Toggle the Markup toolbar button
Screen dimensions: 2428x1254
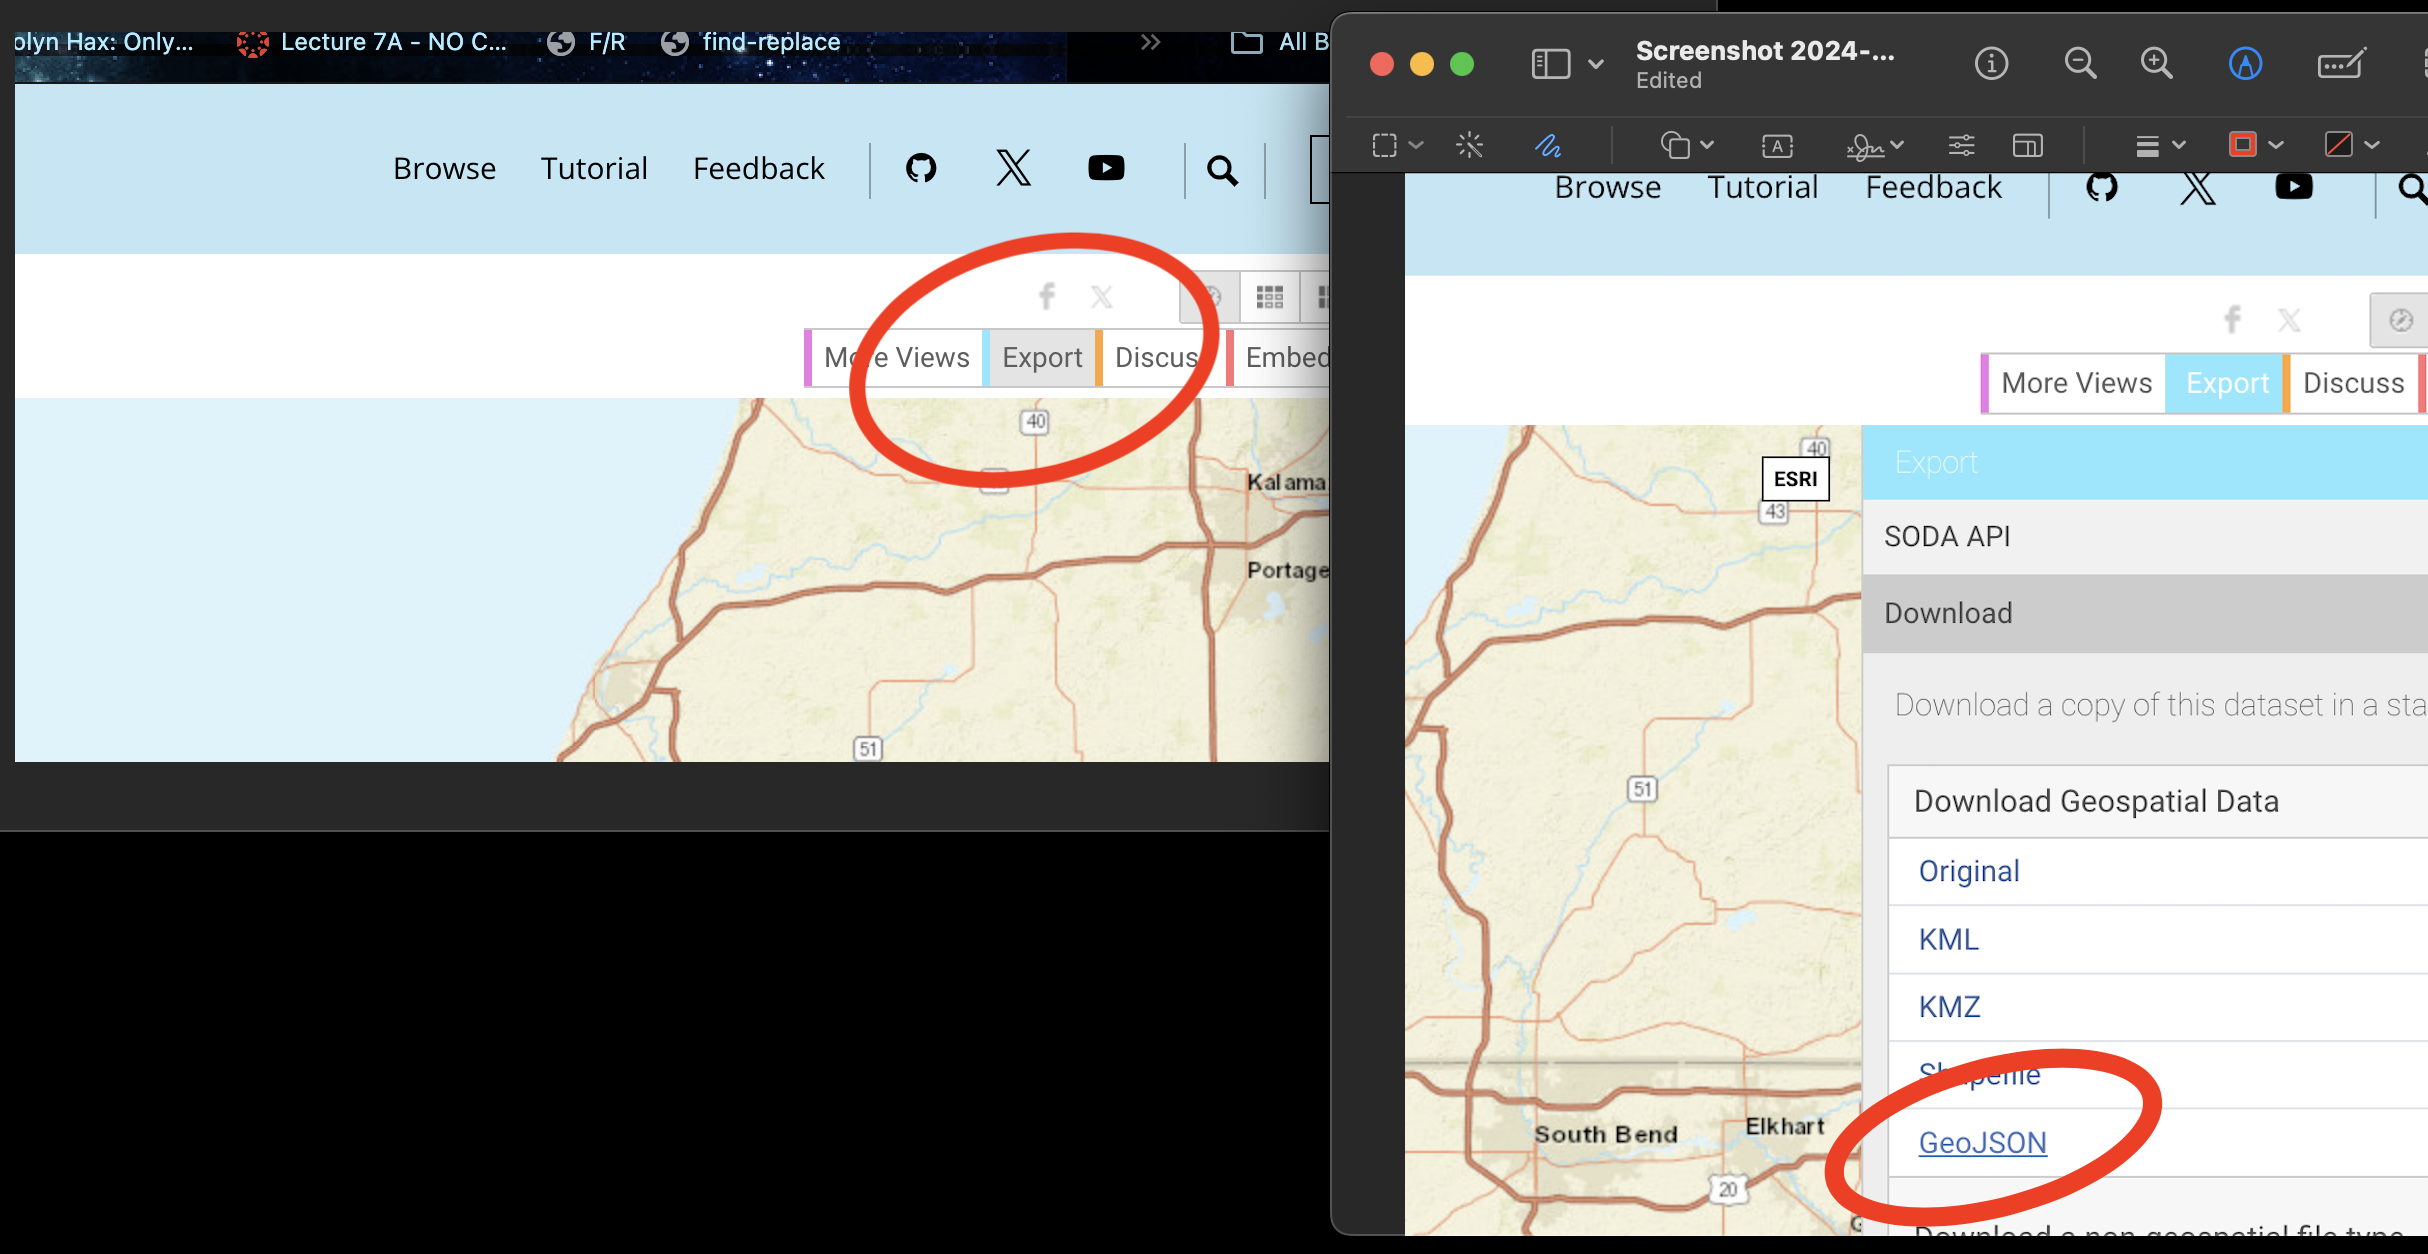[2245, 64]
